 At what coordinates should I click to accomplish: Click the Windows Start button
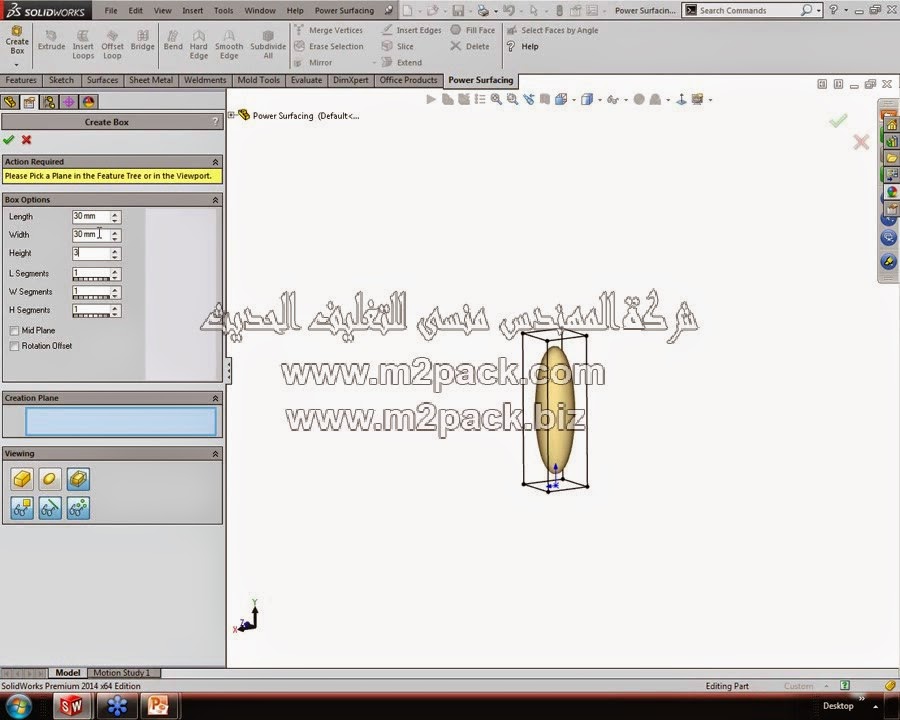click(x=20, y=706)
